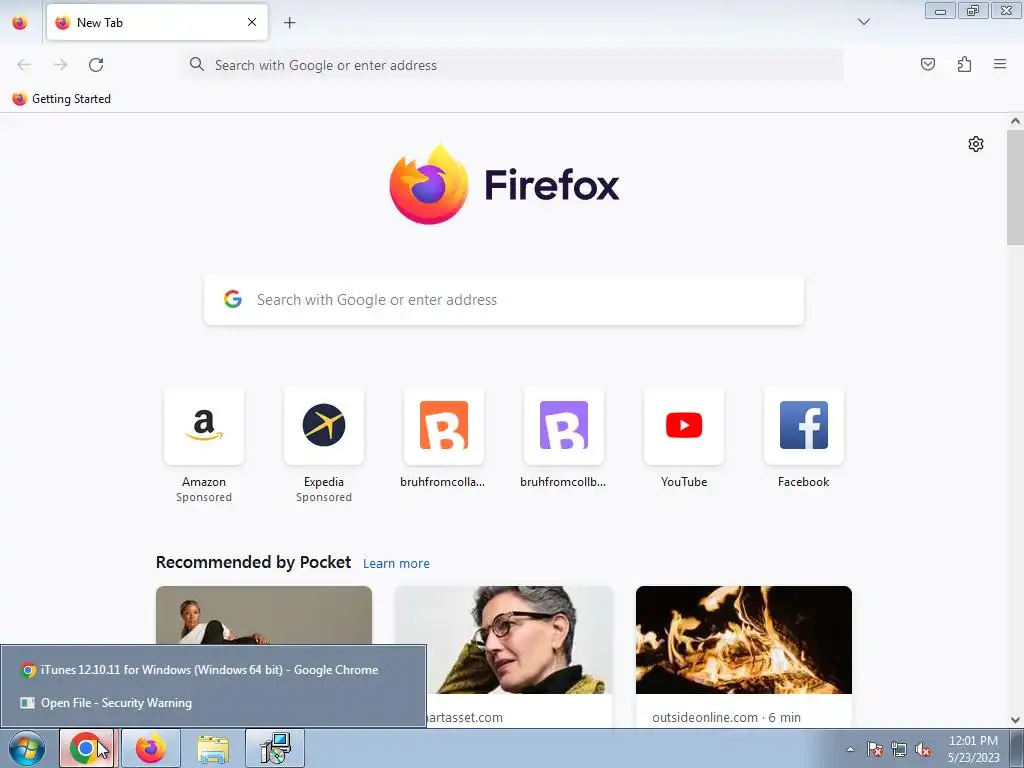Open the Firefox View pinned icon

[x=20, y=22]
